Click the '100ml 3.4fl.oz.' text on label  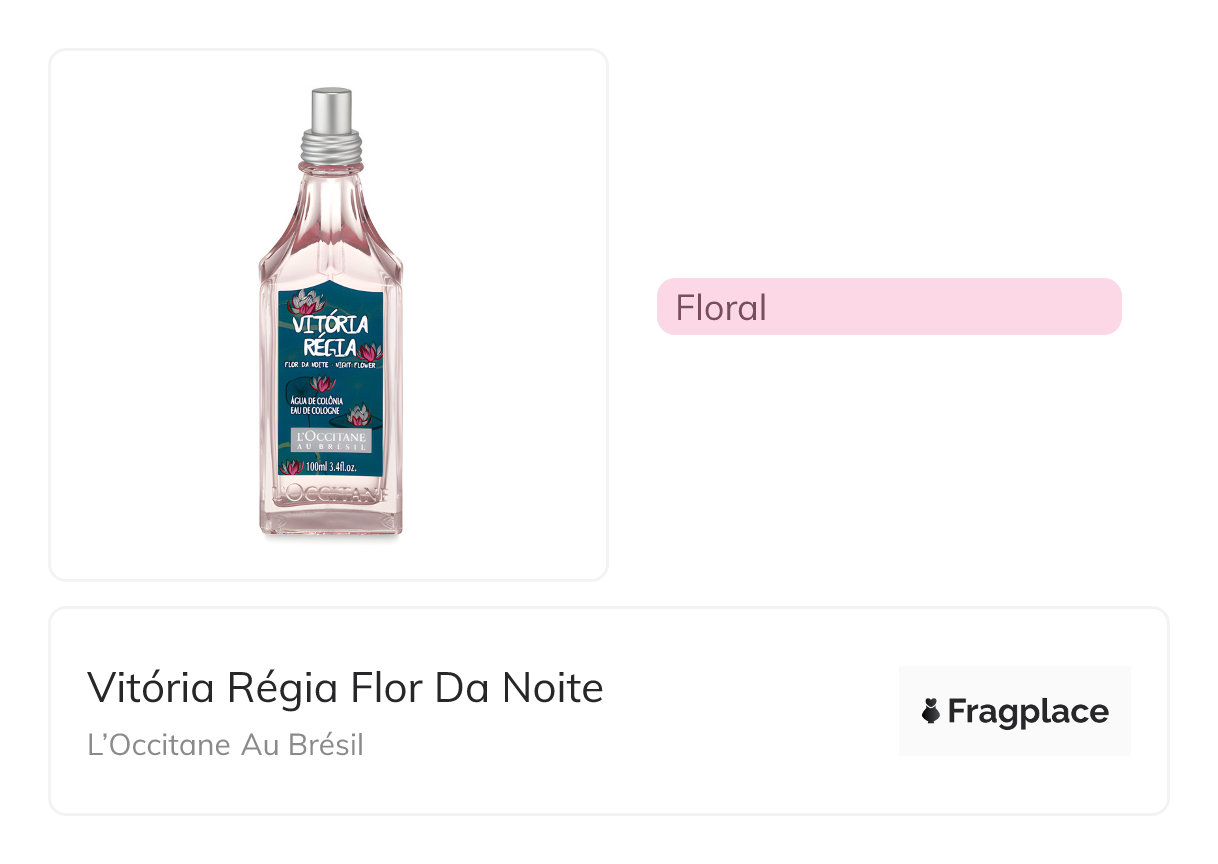pyautogui.click(x=332, y=467)
